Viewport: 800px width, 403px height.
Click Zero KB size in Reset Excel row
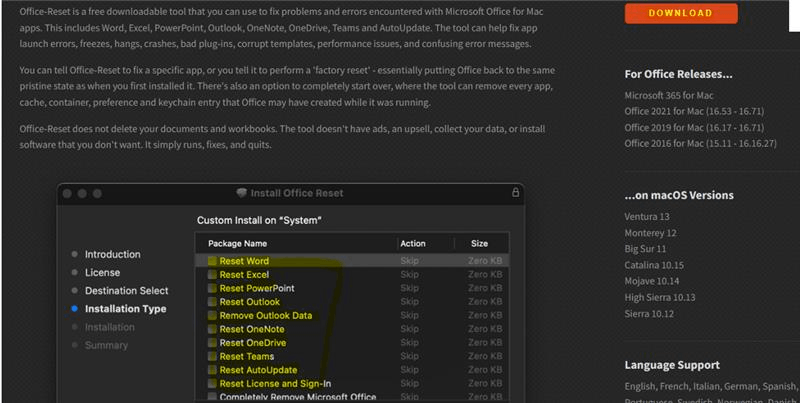tap(485, 275)
